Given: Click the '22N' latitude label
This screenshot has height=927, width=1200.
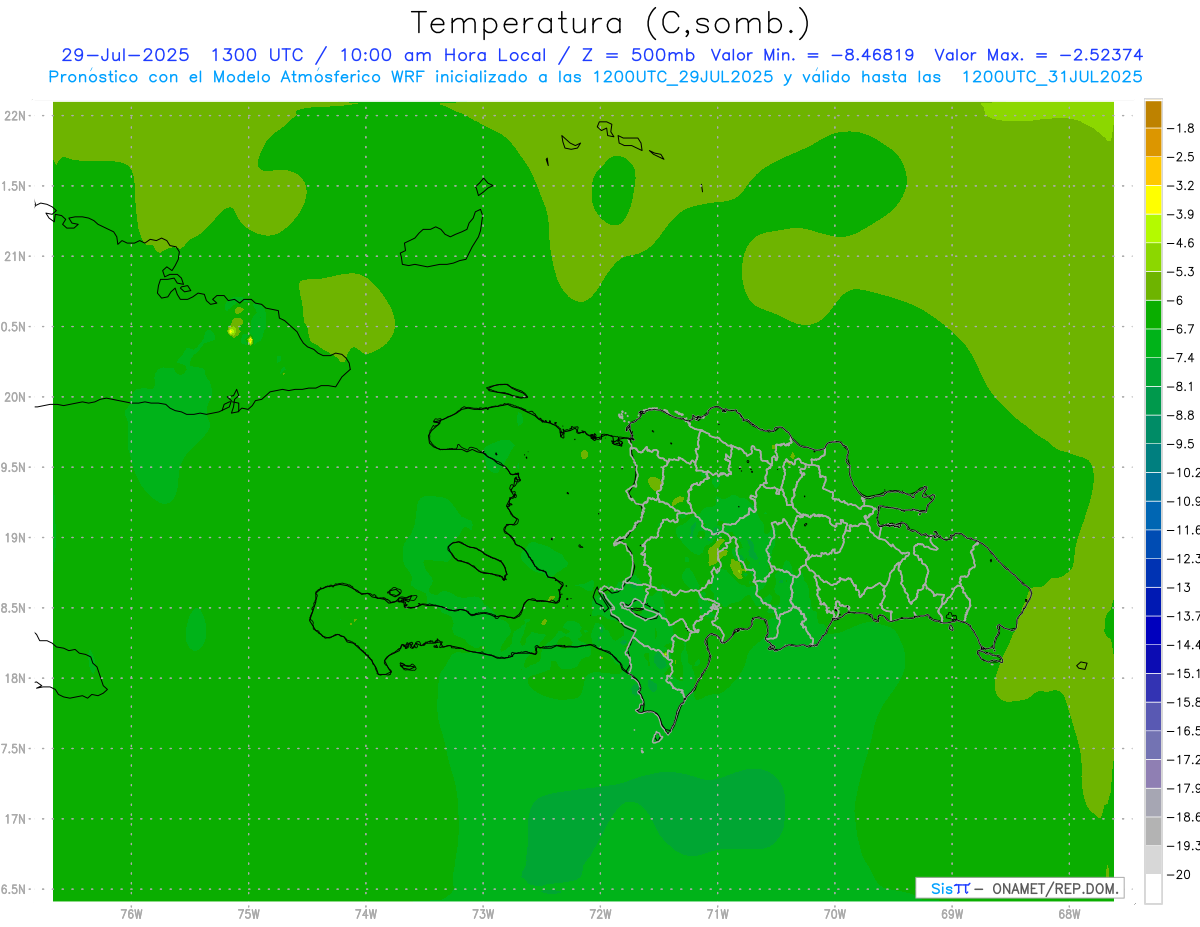Looking at the screenshot, I should [x=14, y=116].
